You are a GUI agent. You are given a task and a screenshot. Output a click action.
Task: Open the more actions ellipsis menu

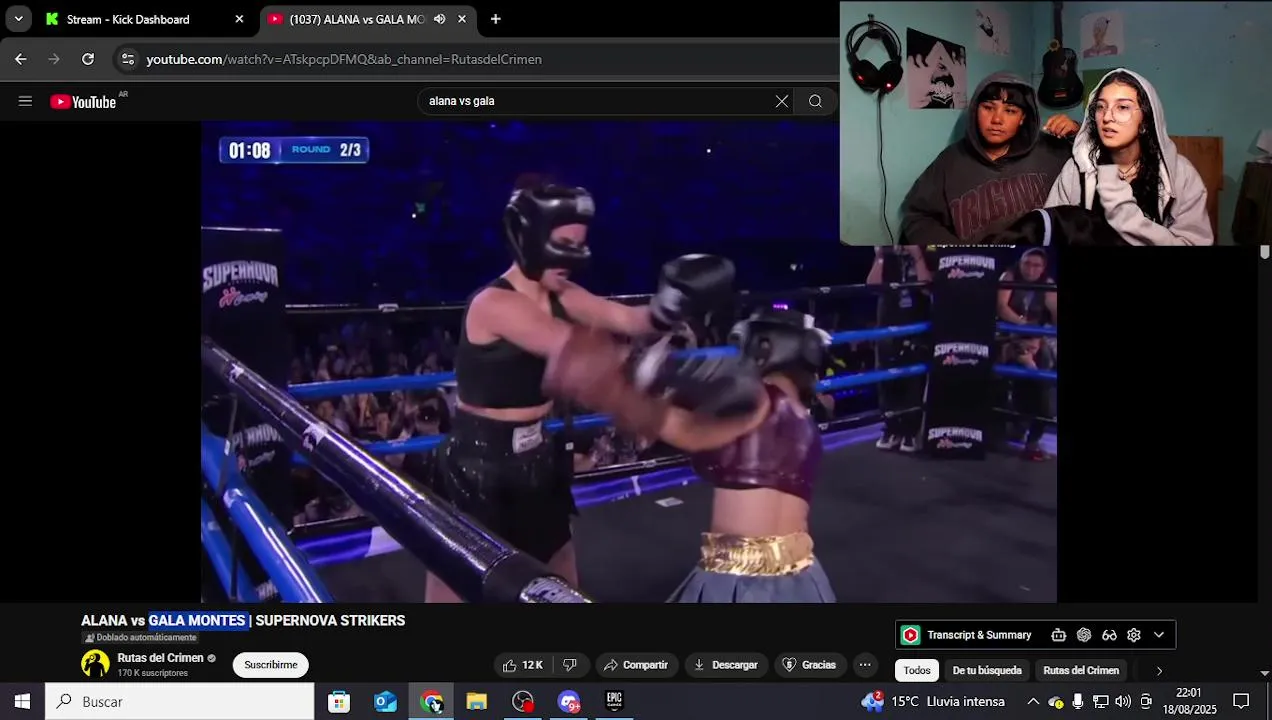coord(865,665)
